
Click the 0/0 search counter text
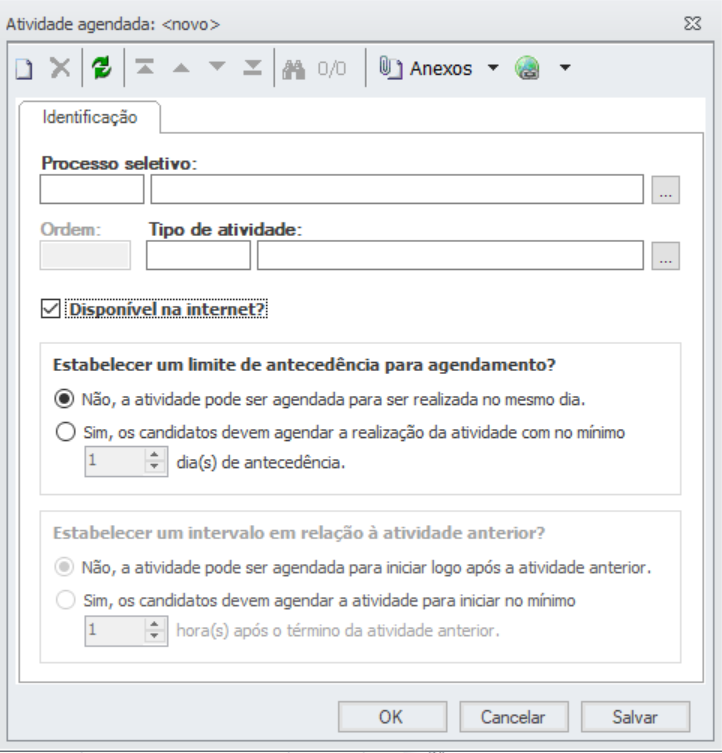click(331, 69)
